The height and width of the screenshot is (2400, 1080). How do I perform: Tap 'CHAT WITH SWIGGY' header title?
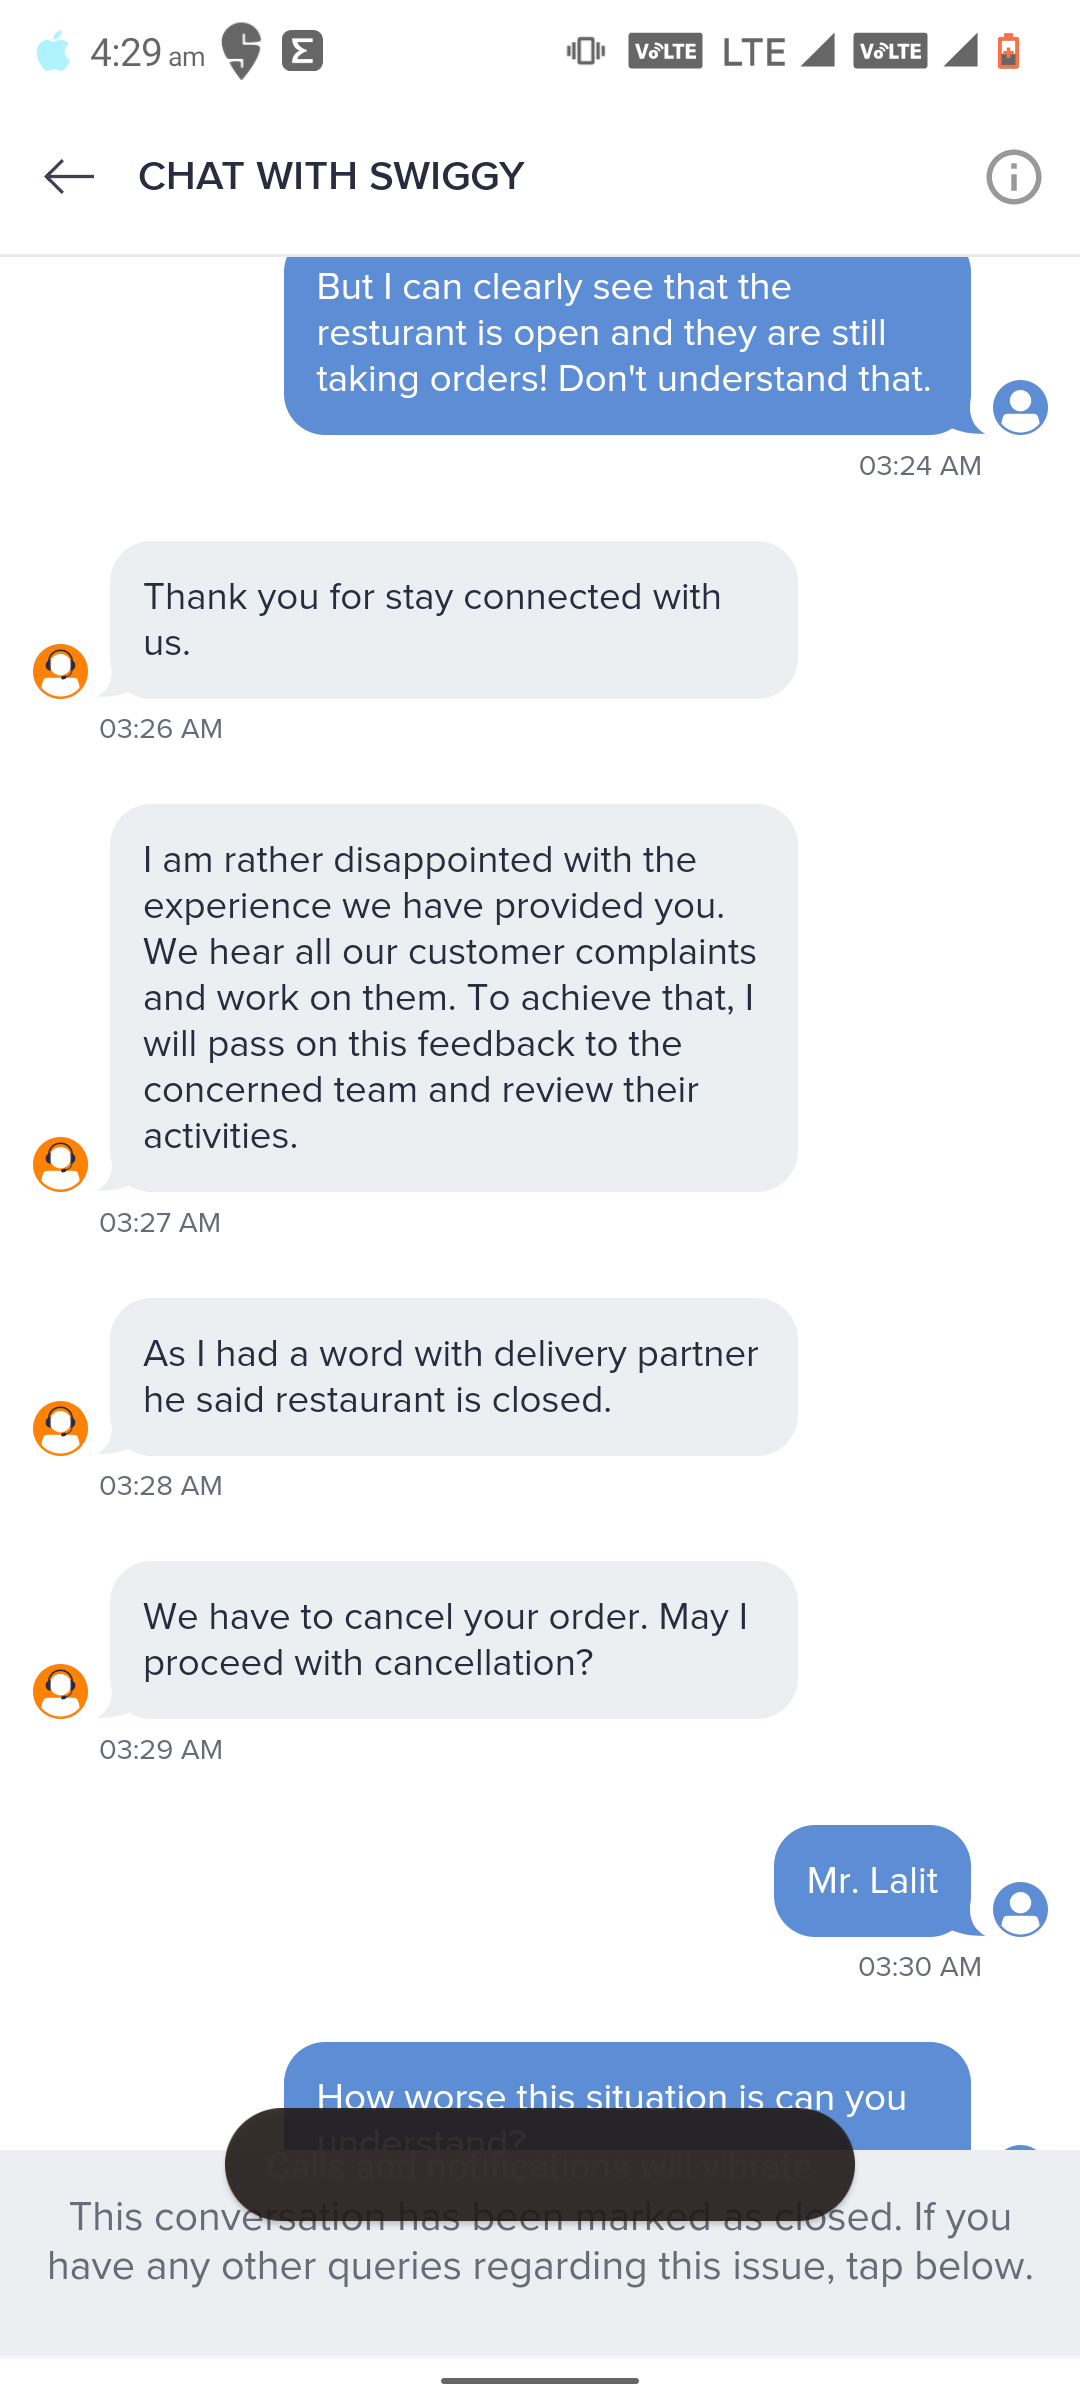(x=331, y=177)
